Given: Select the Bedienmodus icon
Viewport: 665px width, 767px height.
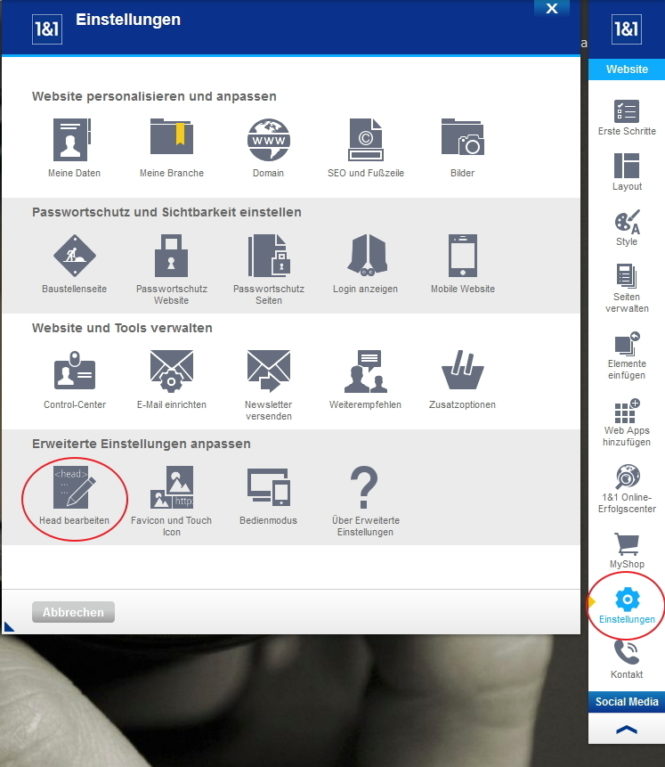Looking at the screenshot, I should coord(268,489).
